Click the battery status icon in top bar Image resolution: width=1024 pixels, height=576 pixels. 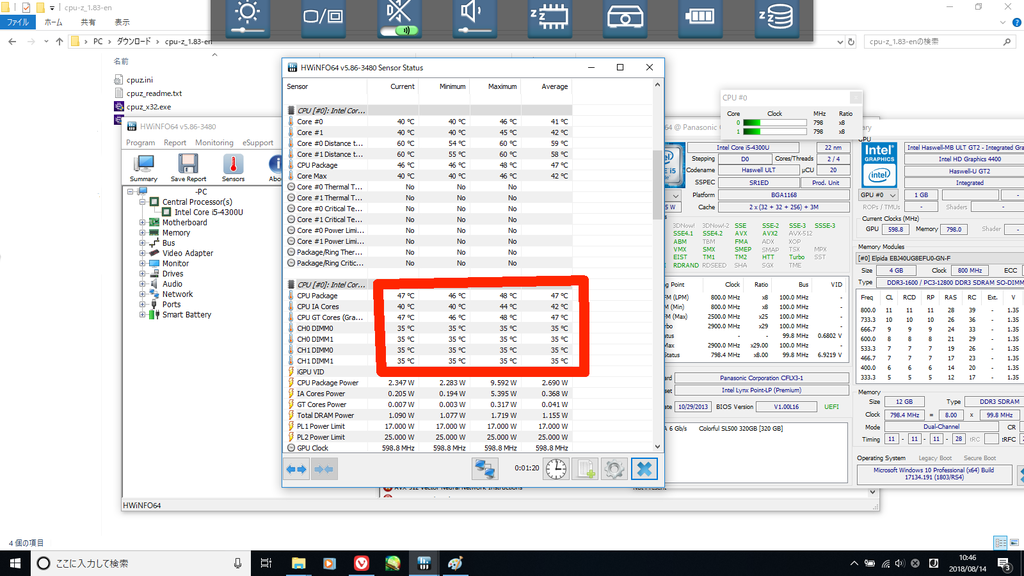(700, 19)
